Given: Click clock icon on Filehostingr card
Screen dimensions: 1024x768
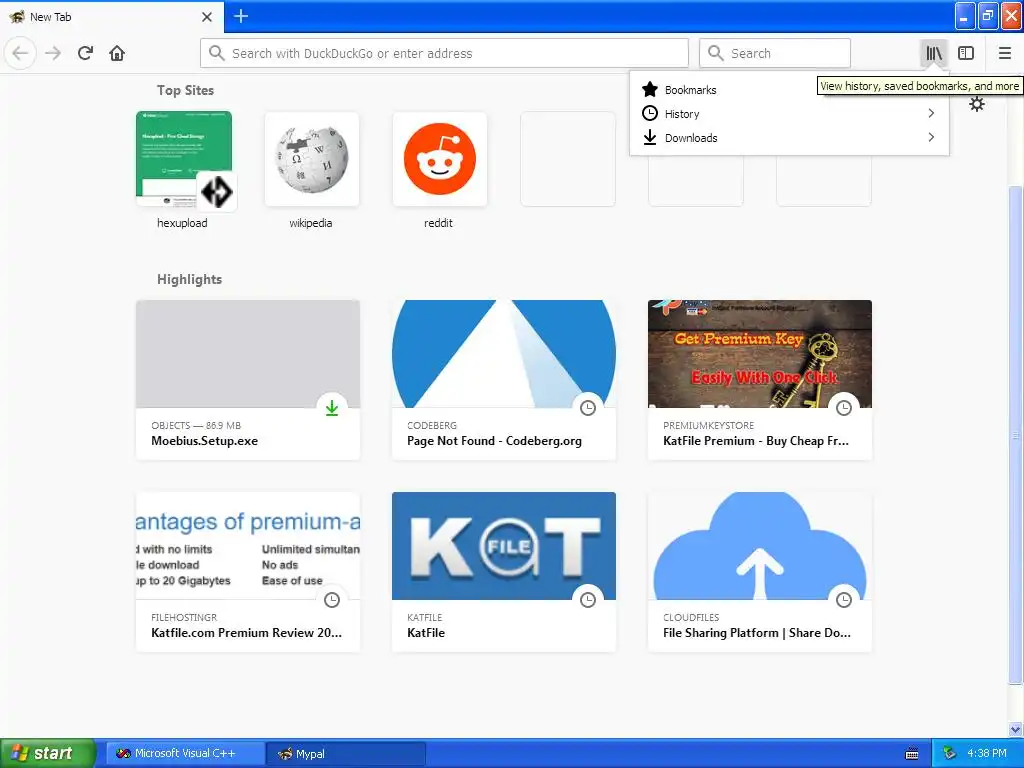Looking at the screenshot, I should click(332, 600).
